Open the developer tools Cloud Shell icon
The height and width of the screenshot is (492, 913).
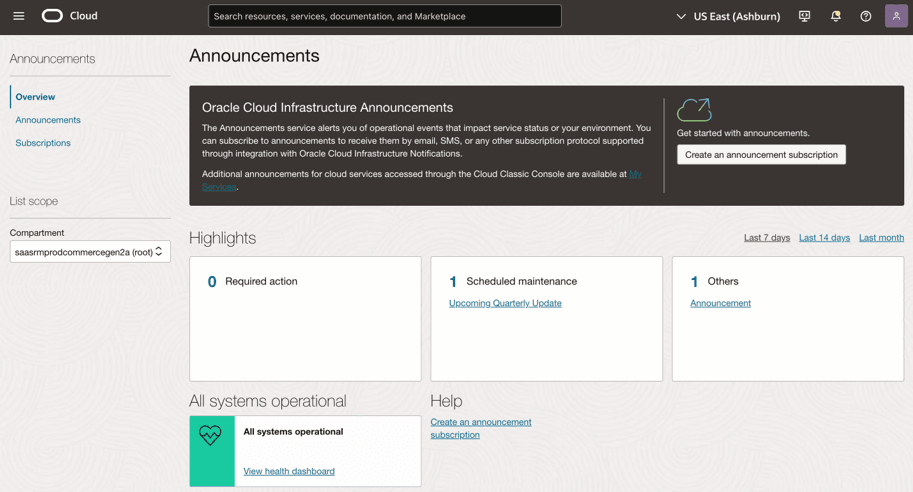[x=804, y=16]
